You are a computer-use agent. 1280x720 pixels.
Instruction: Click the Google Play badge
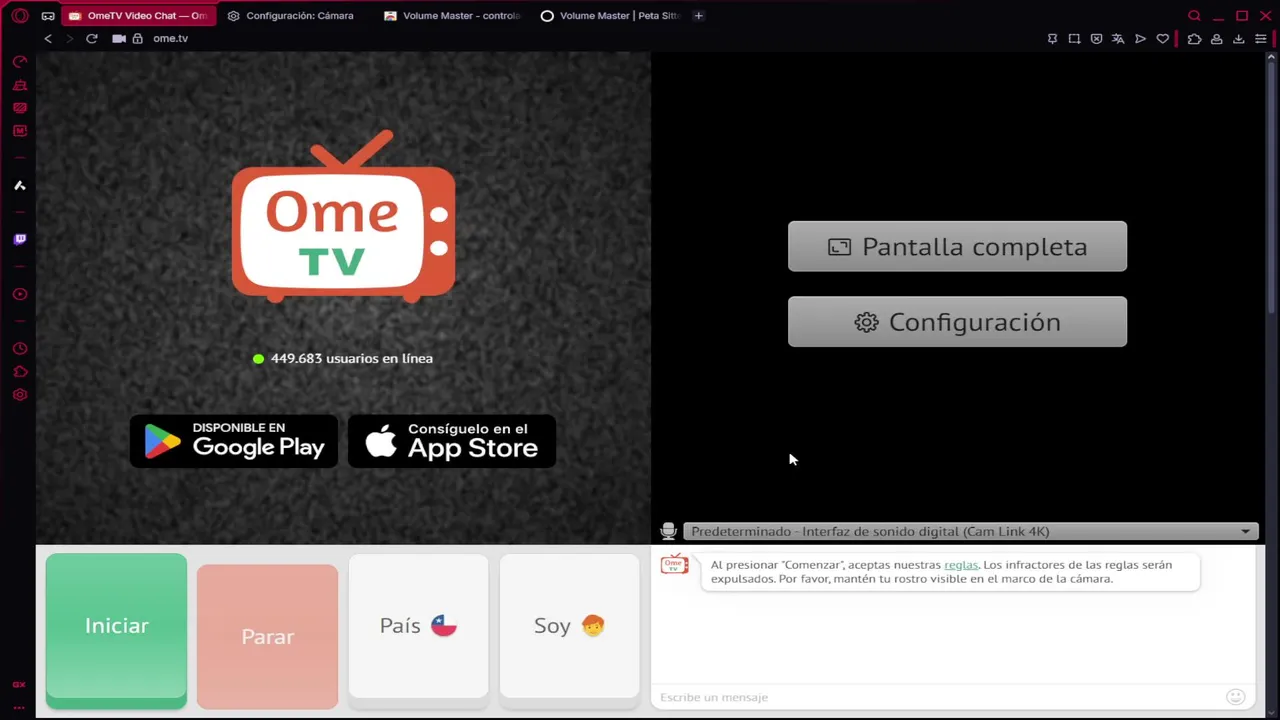pyautogui.click(x=234, y=441)
